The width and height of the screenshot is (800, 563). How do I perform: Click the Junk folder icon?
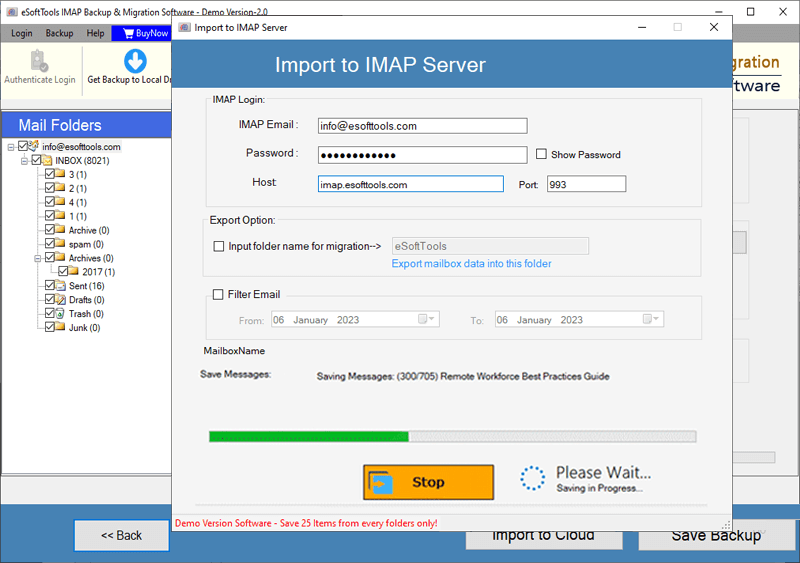pos(61,327)
